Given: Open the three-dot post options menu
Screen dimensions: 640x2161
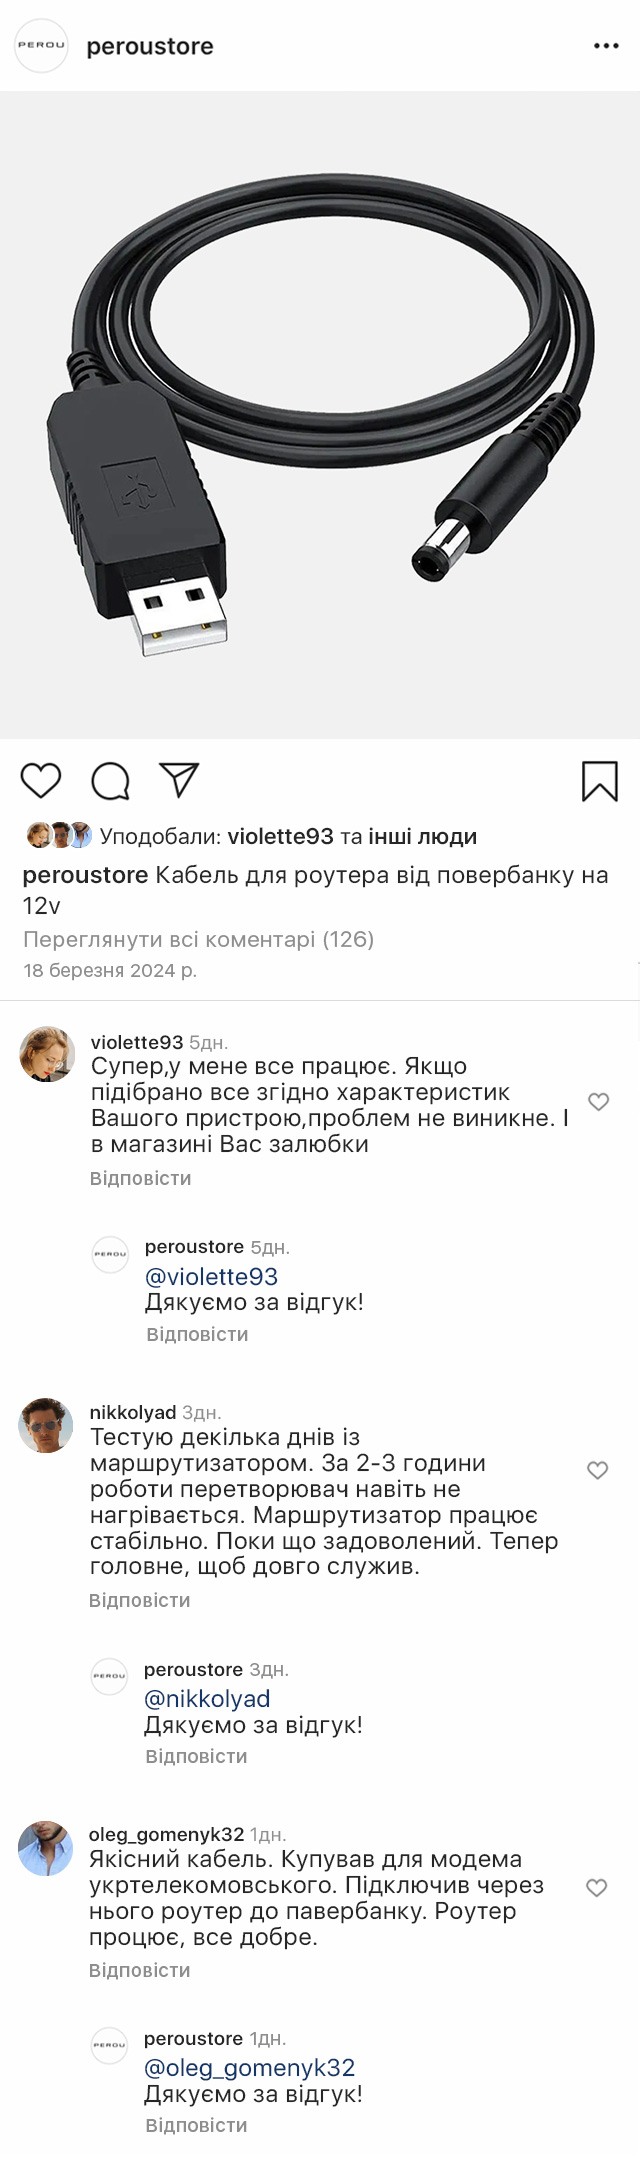Looking at the screenshot, I should click(x=606, y=46).
